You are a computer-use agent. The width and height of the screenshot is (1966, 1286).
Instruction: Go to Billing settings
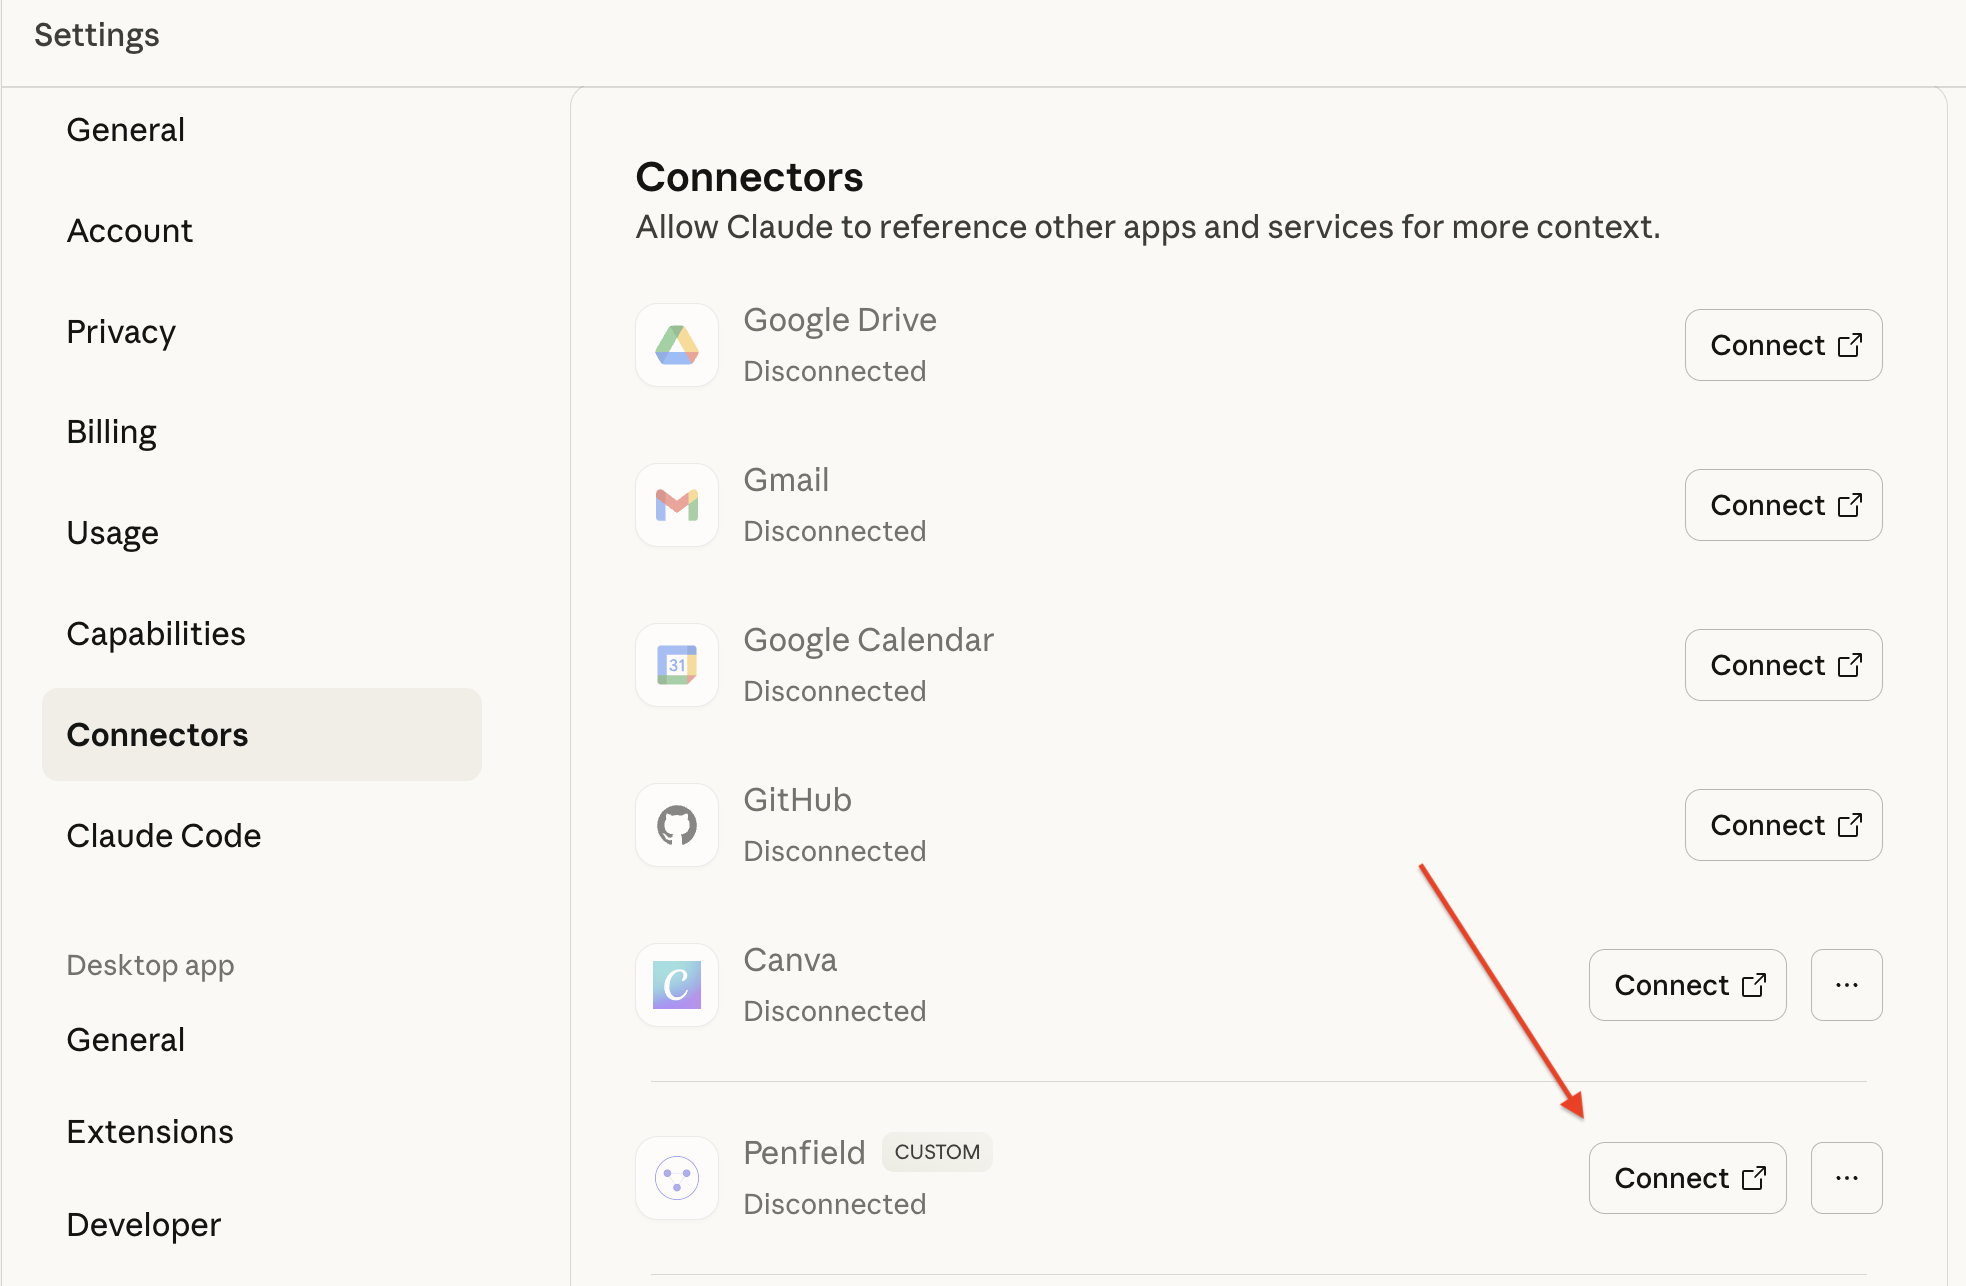[x=112, y=432]
